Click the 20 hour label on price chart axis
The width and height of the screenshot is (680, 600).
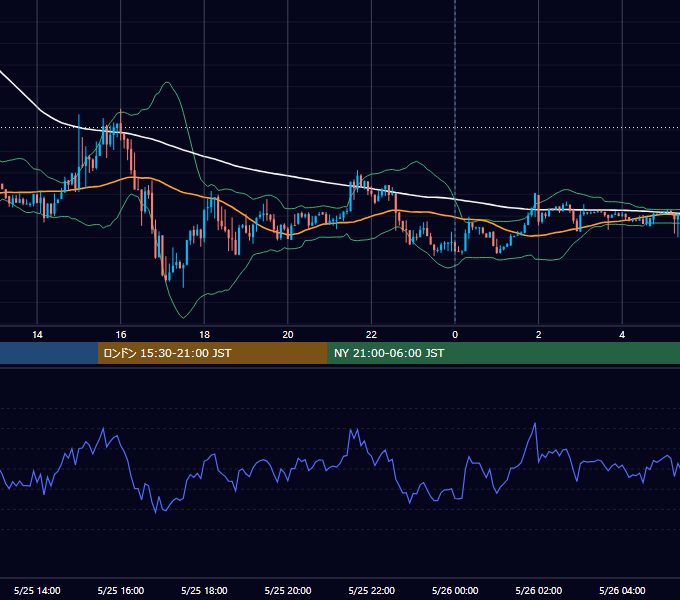(288, 335)
